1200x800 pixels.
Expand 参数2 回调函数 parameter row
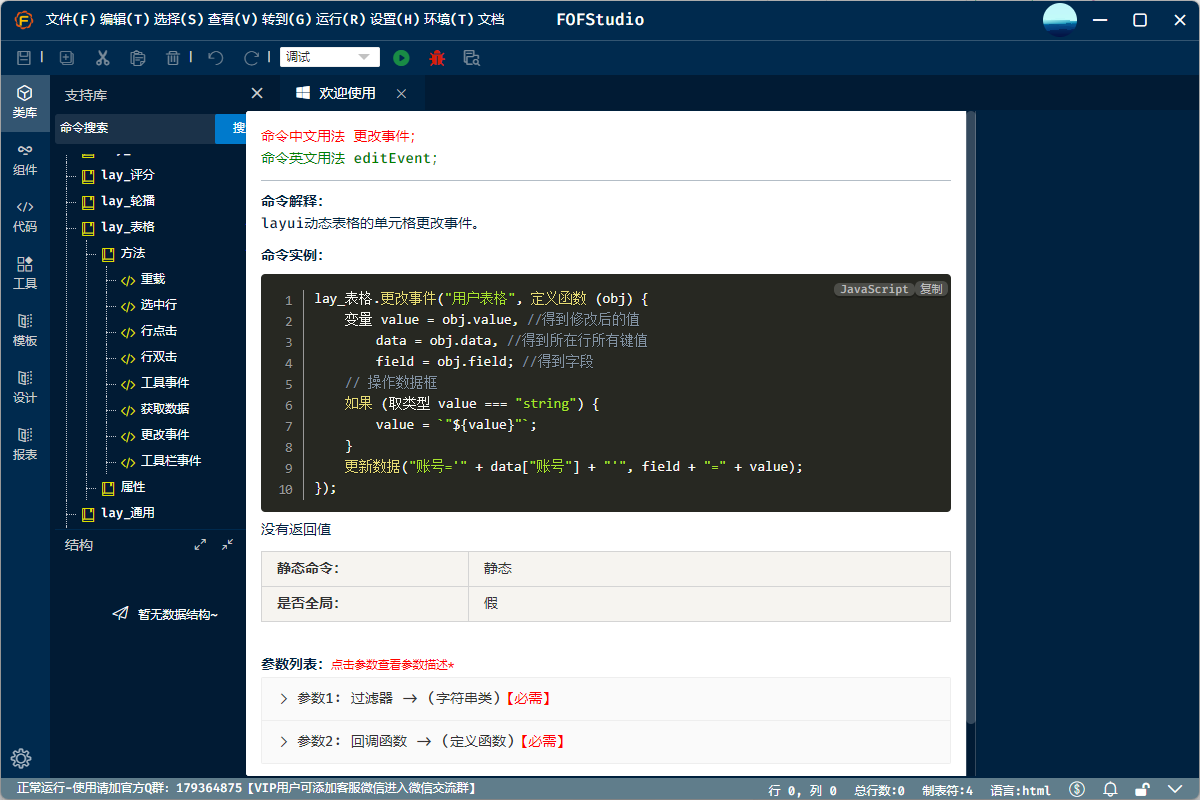pos(606,742)
